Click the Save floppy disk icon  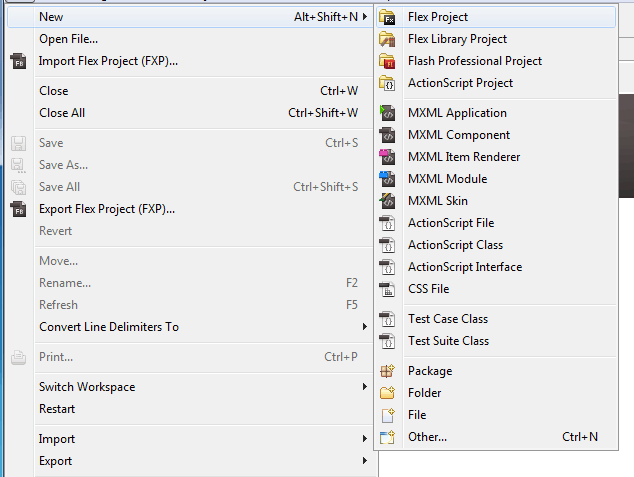(x=19, y=143)
